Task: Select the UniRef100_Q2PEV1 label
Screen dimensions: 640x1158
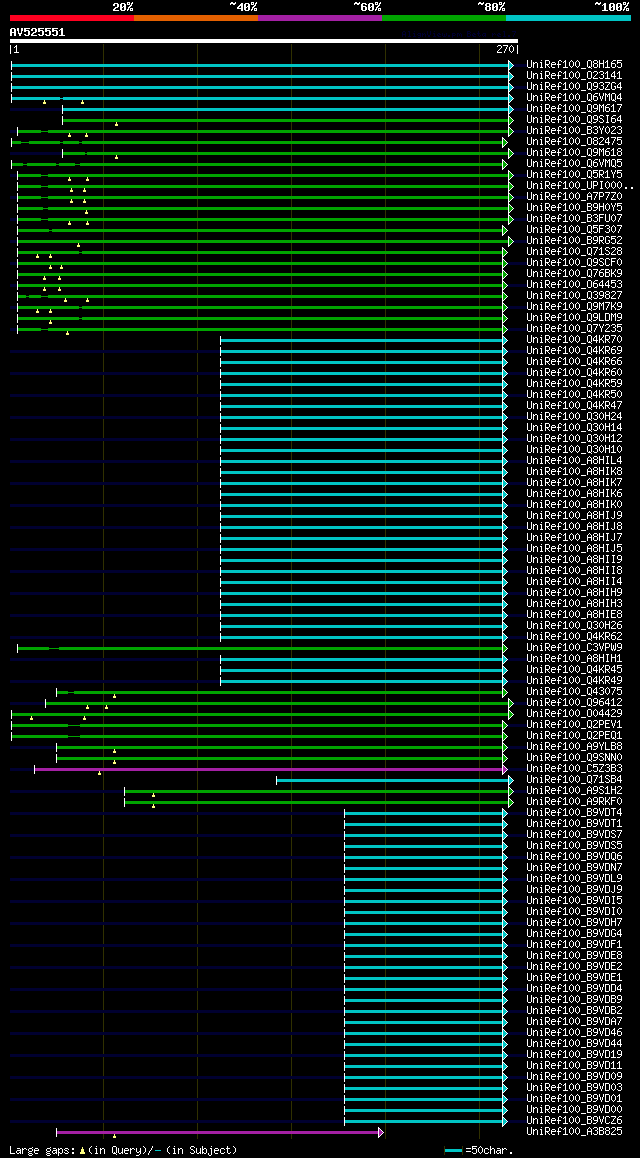Action: point(574,725)
